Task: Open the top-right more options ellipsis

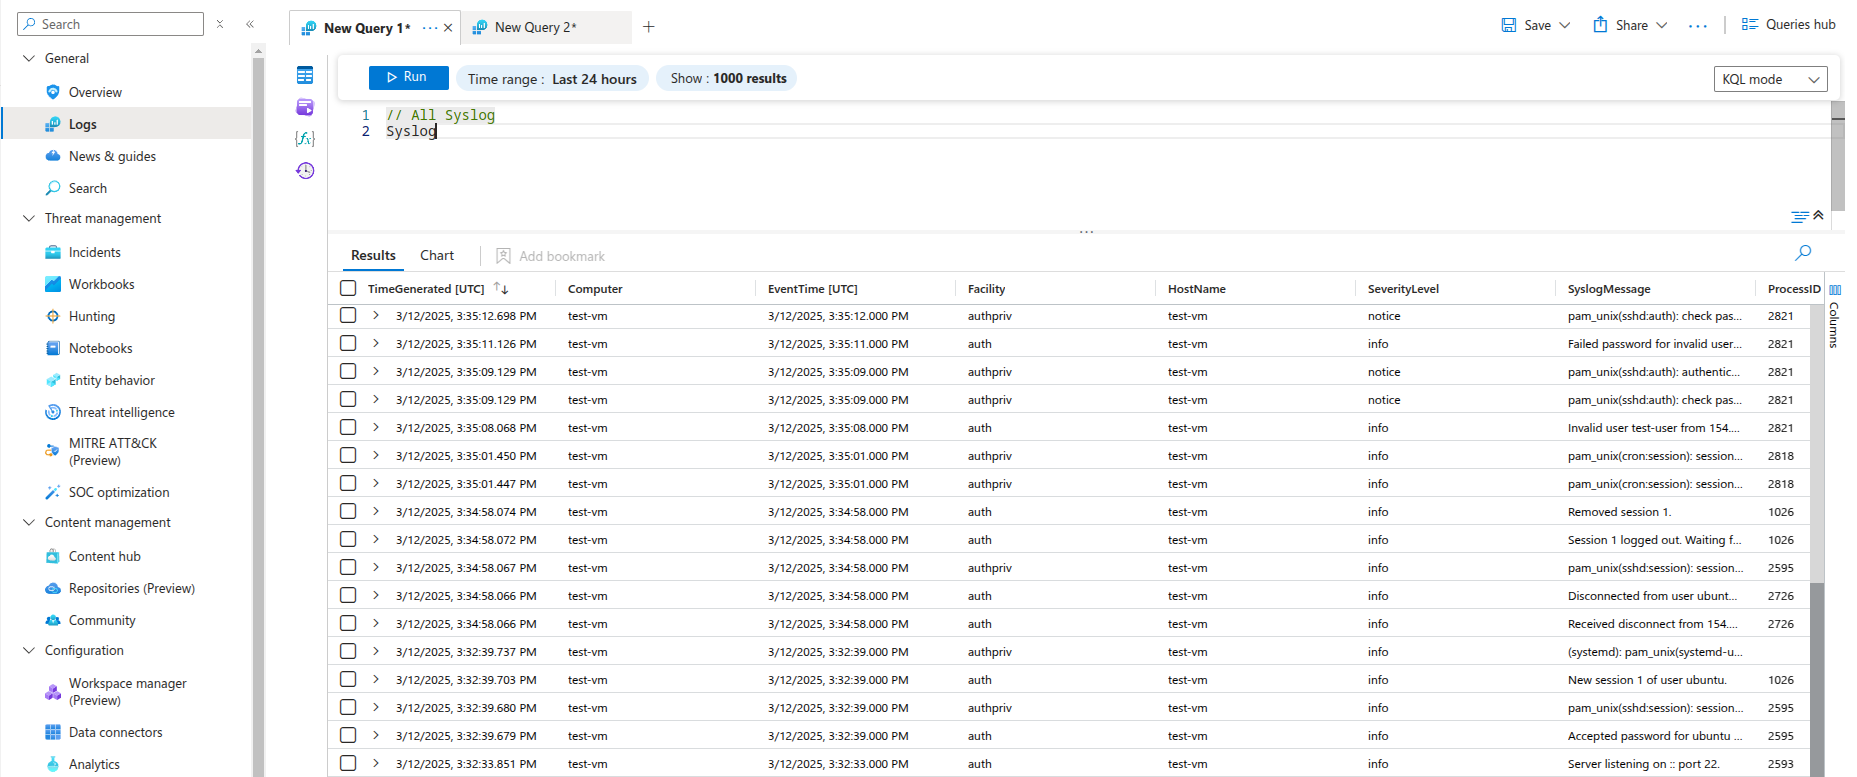Action: (1698, 26)
